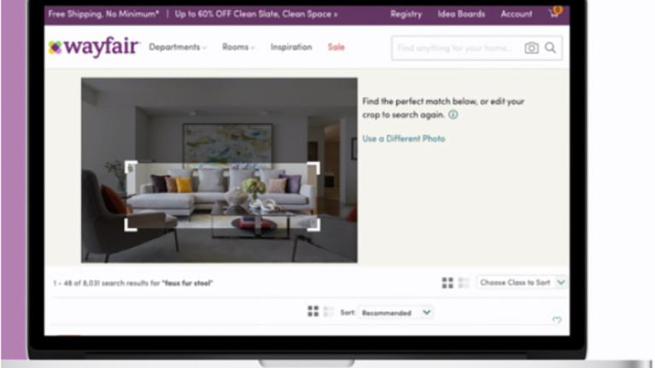Select grid view next to Sort Recommended
This screenshot has height=368, width=655.
(x=313, y=311)
